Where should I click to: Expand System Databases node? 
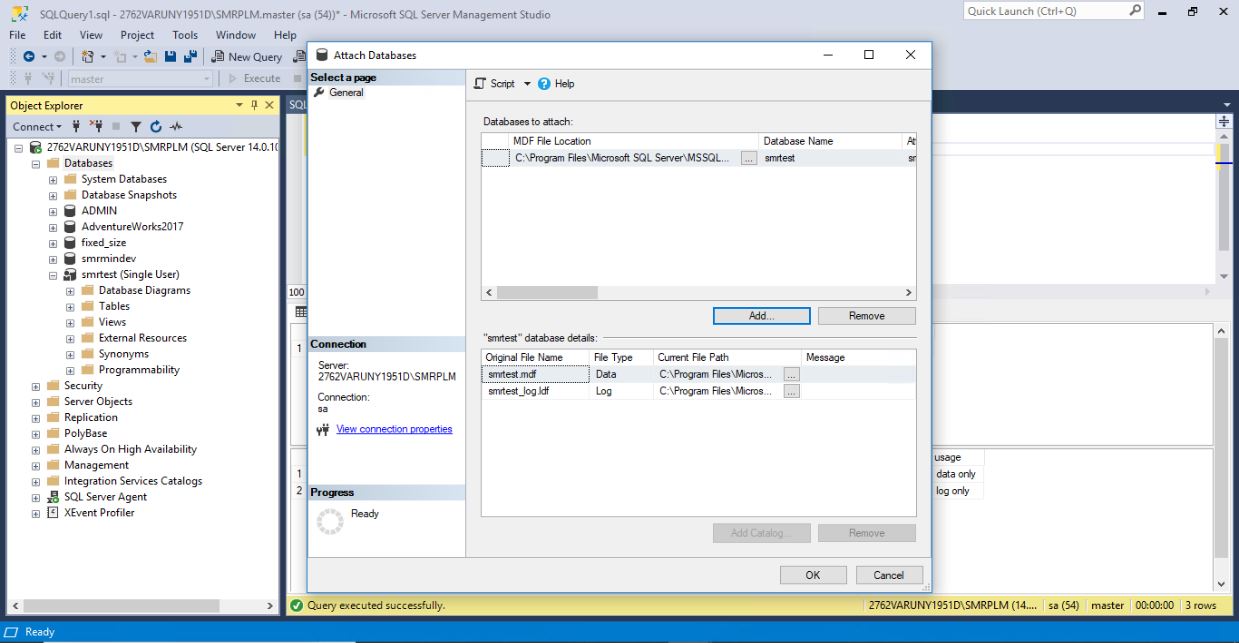[x=53, y=180]
